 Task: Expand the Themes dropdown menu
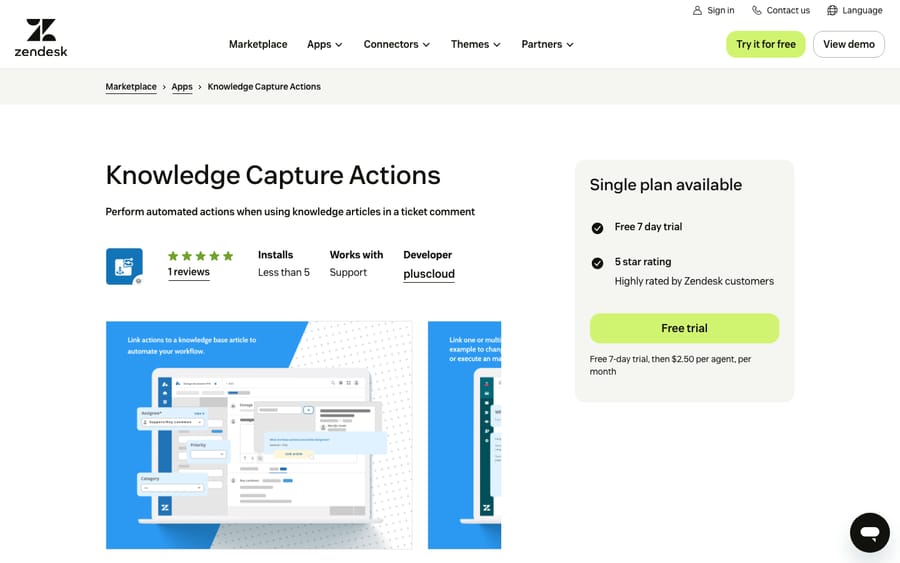(476, 44)
